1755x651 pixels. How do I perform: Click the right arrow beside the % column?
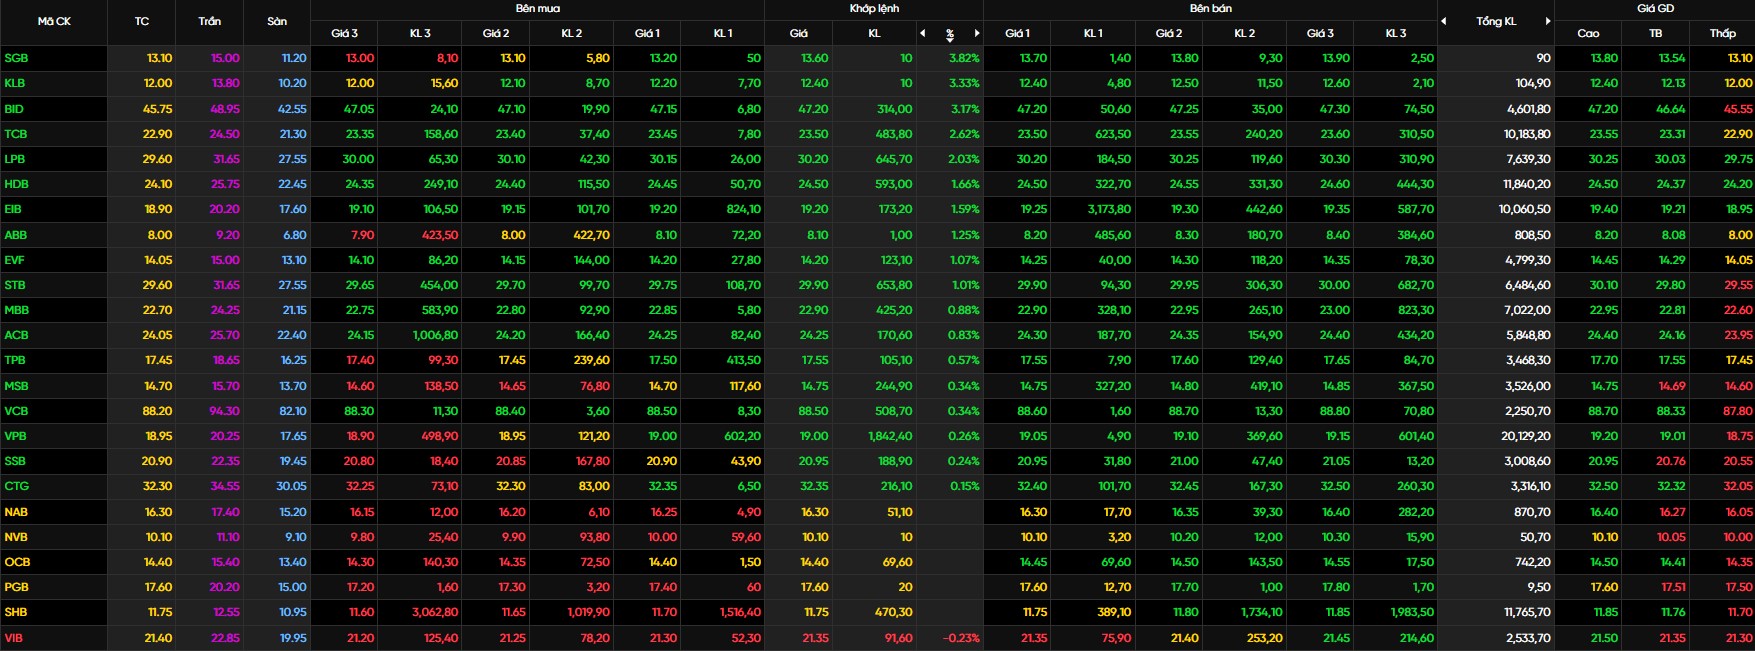pos(977,33)
